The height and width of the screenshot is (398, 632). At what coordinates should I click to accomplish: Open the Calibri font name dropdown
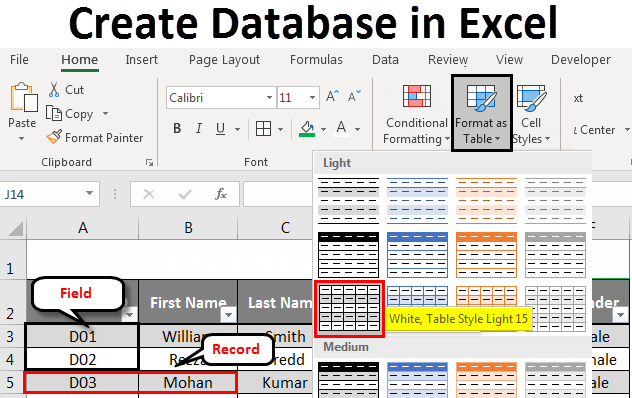click(269, 98)
